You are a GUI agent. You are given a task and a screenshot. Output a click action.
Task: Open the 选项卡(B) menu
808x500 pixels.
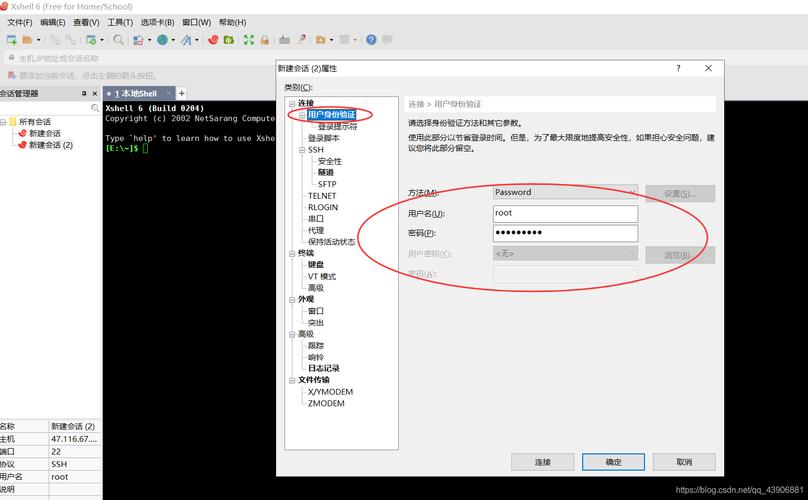157,22
